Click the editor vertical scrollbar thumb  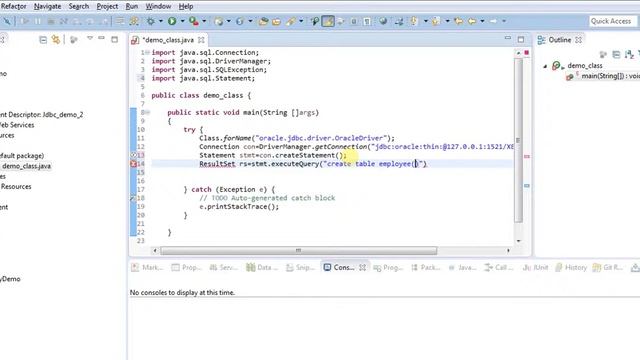(518, 140)
